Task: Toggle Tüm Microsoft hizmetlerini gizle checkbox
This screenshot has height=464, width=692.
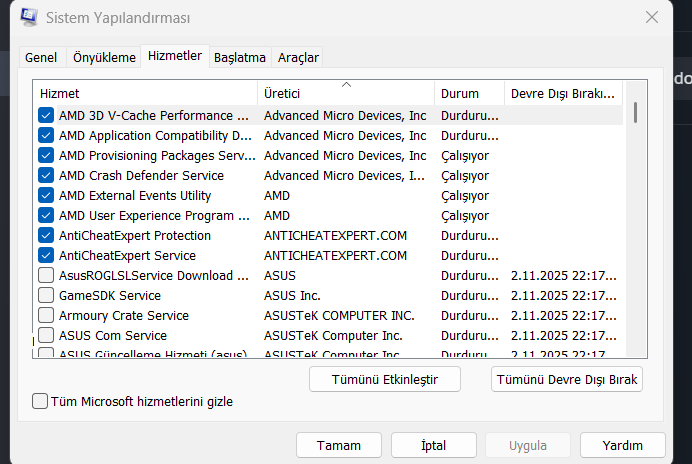Action: tap(40, 401)
